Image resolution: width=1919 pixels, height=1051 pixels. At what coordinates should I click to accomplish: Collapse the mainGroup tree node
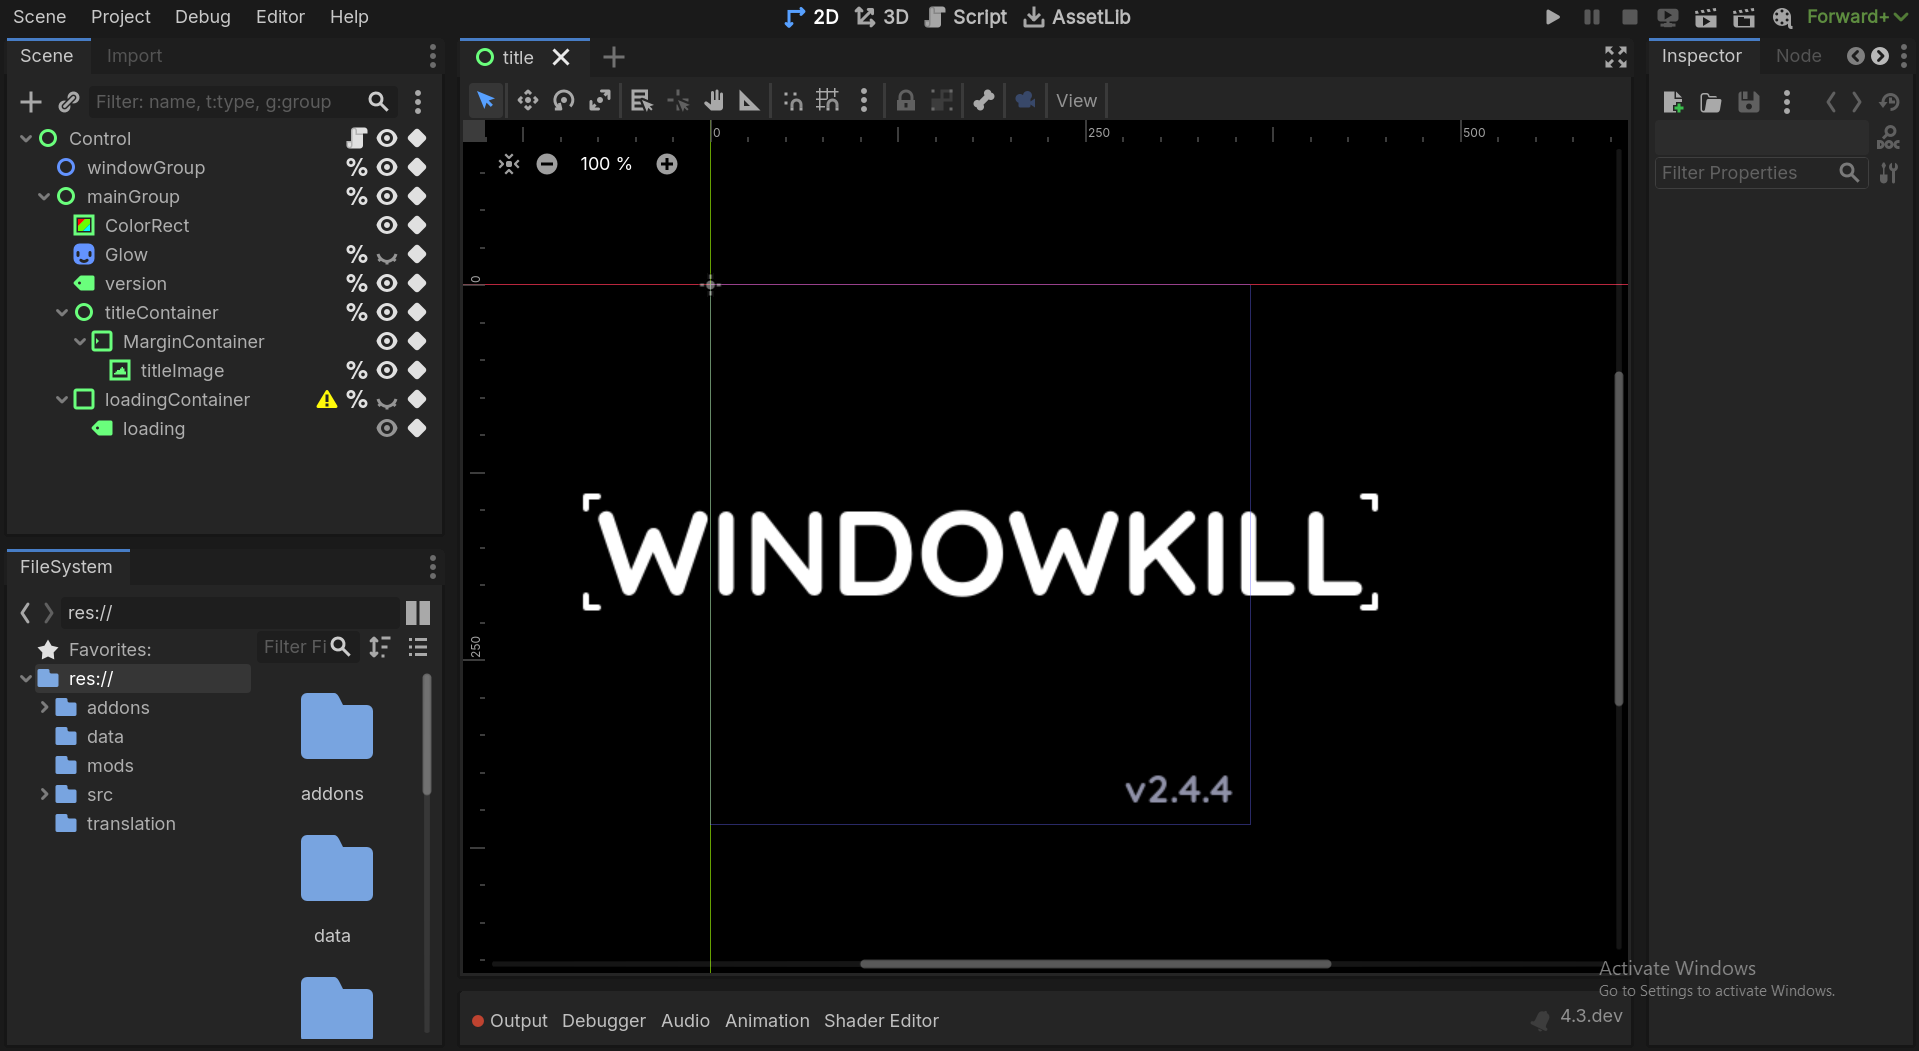[44, 196]
